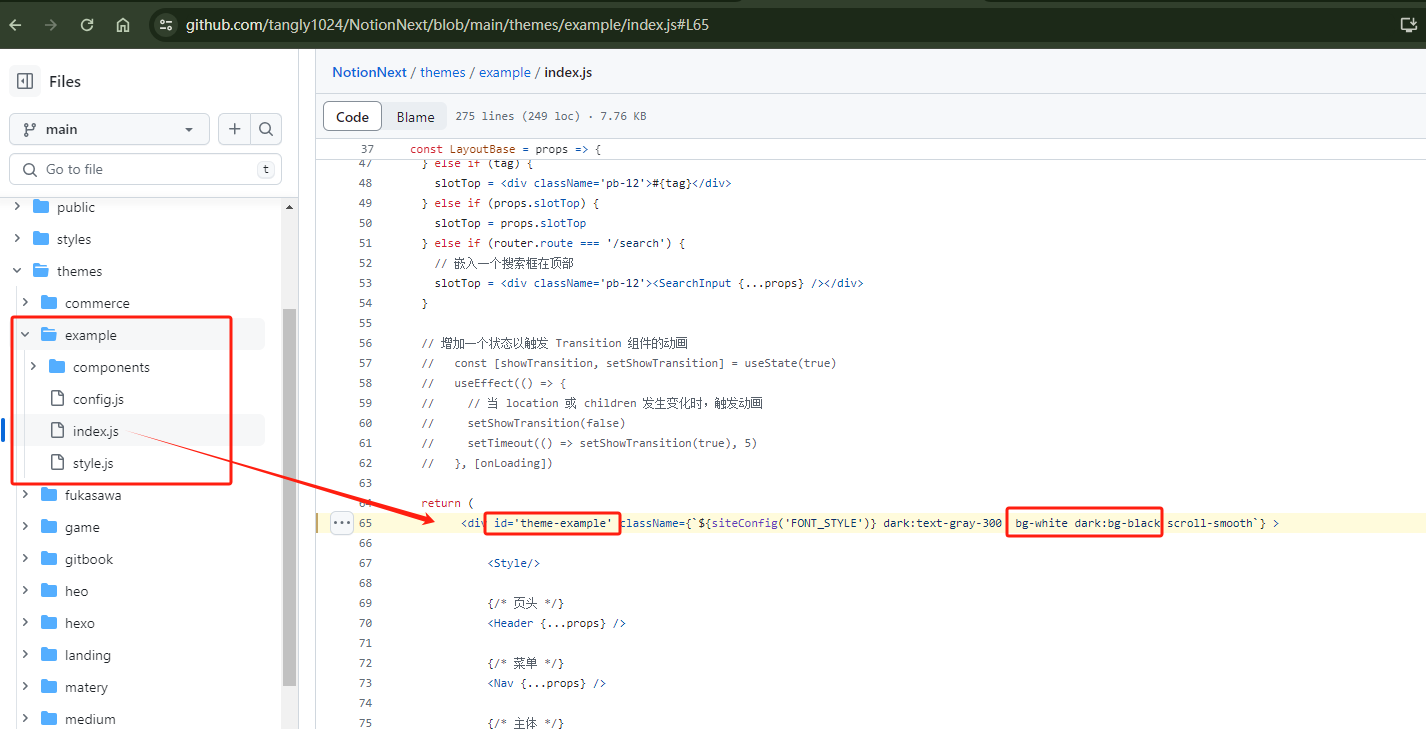Open themes breadcrumb link
1426x729 pixels.
click(443, 72)
